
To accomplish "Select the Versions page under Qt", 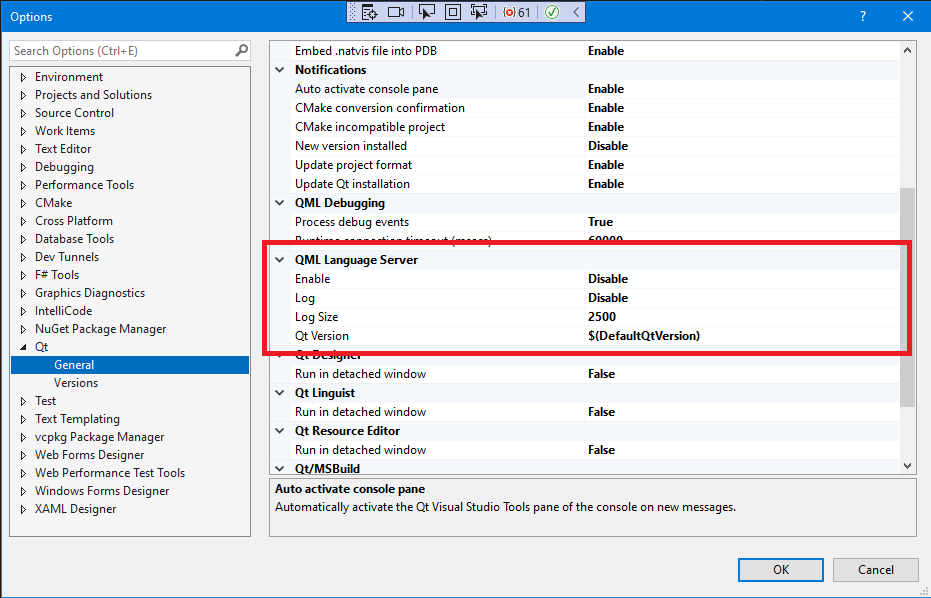I will point(76,382).
